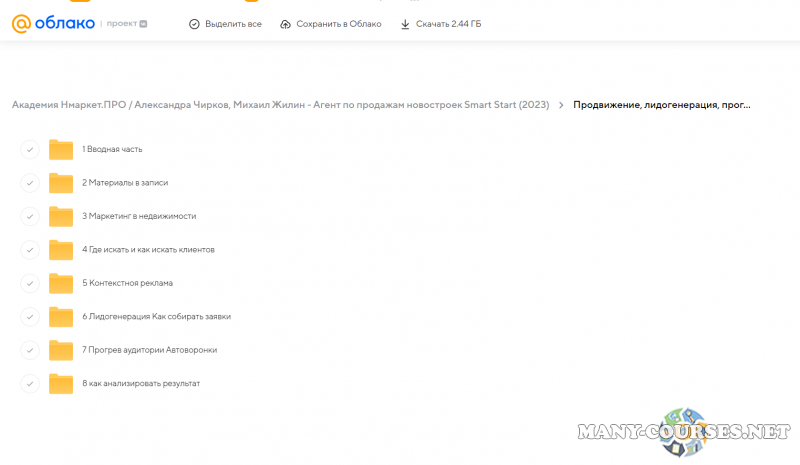Click folder icon for 5 Контекстная реклама
Screen dimensions: 800x465
(x=61, y=283)
